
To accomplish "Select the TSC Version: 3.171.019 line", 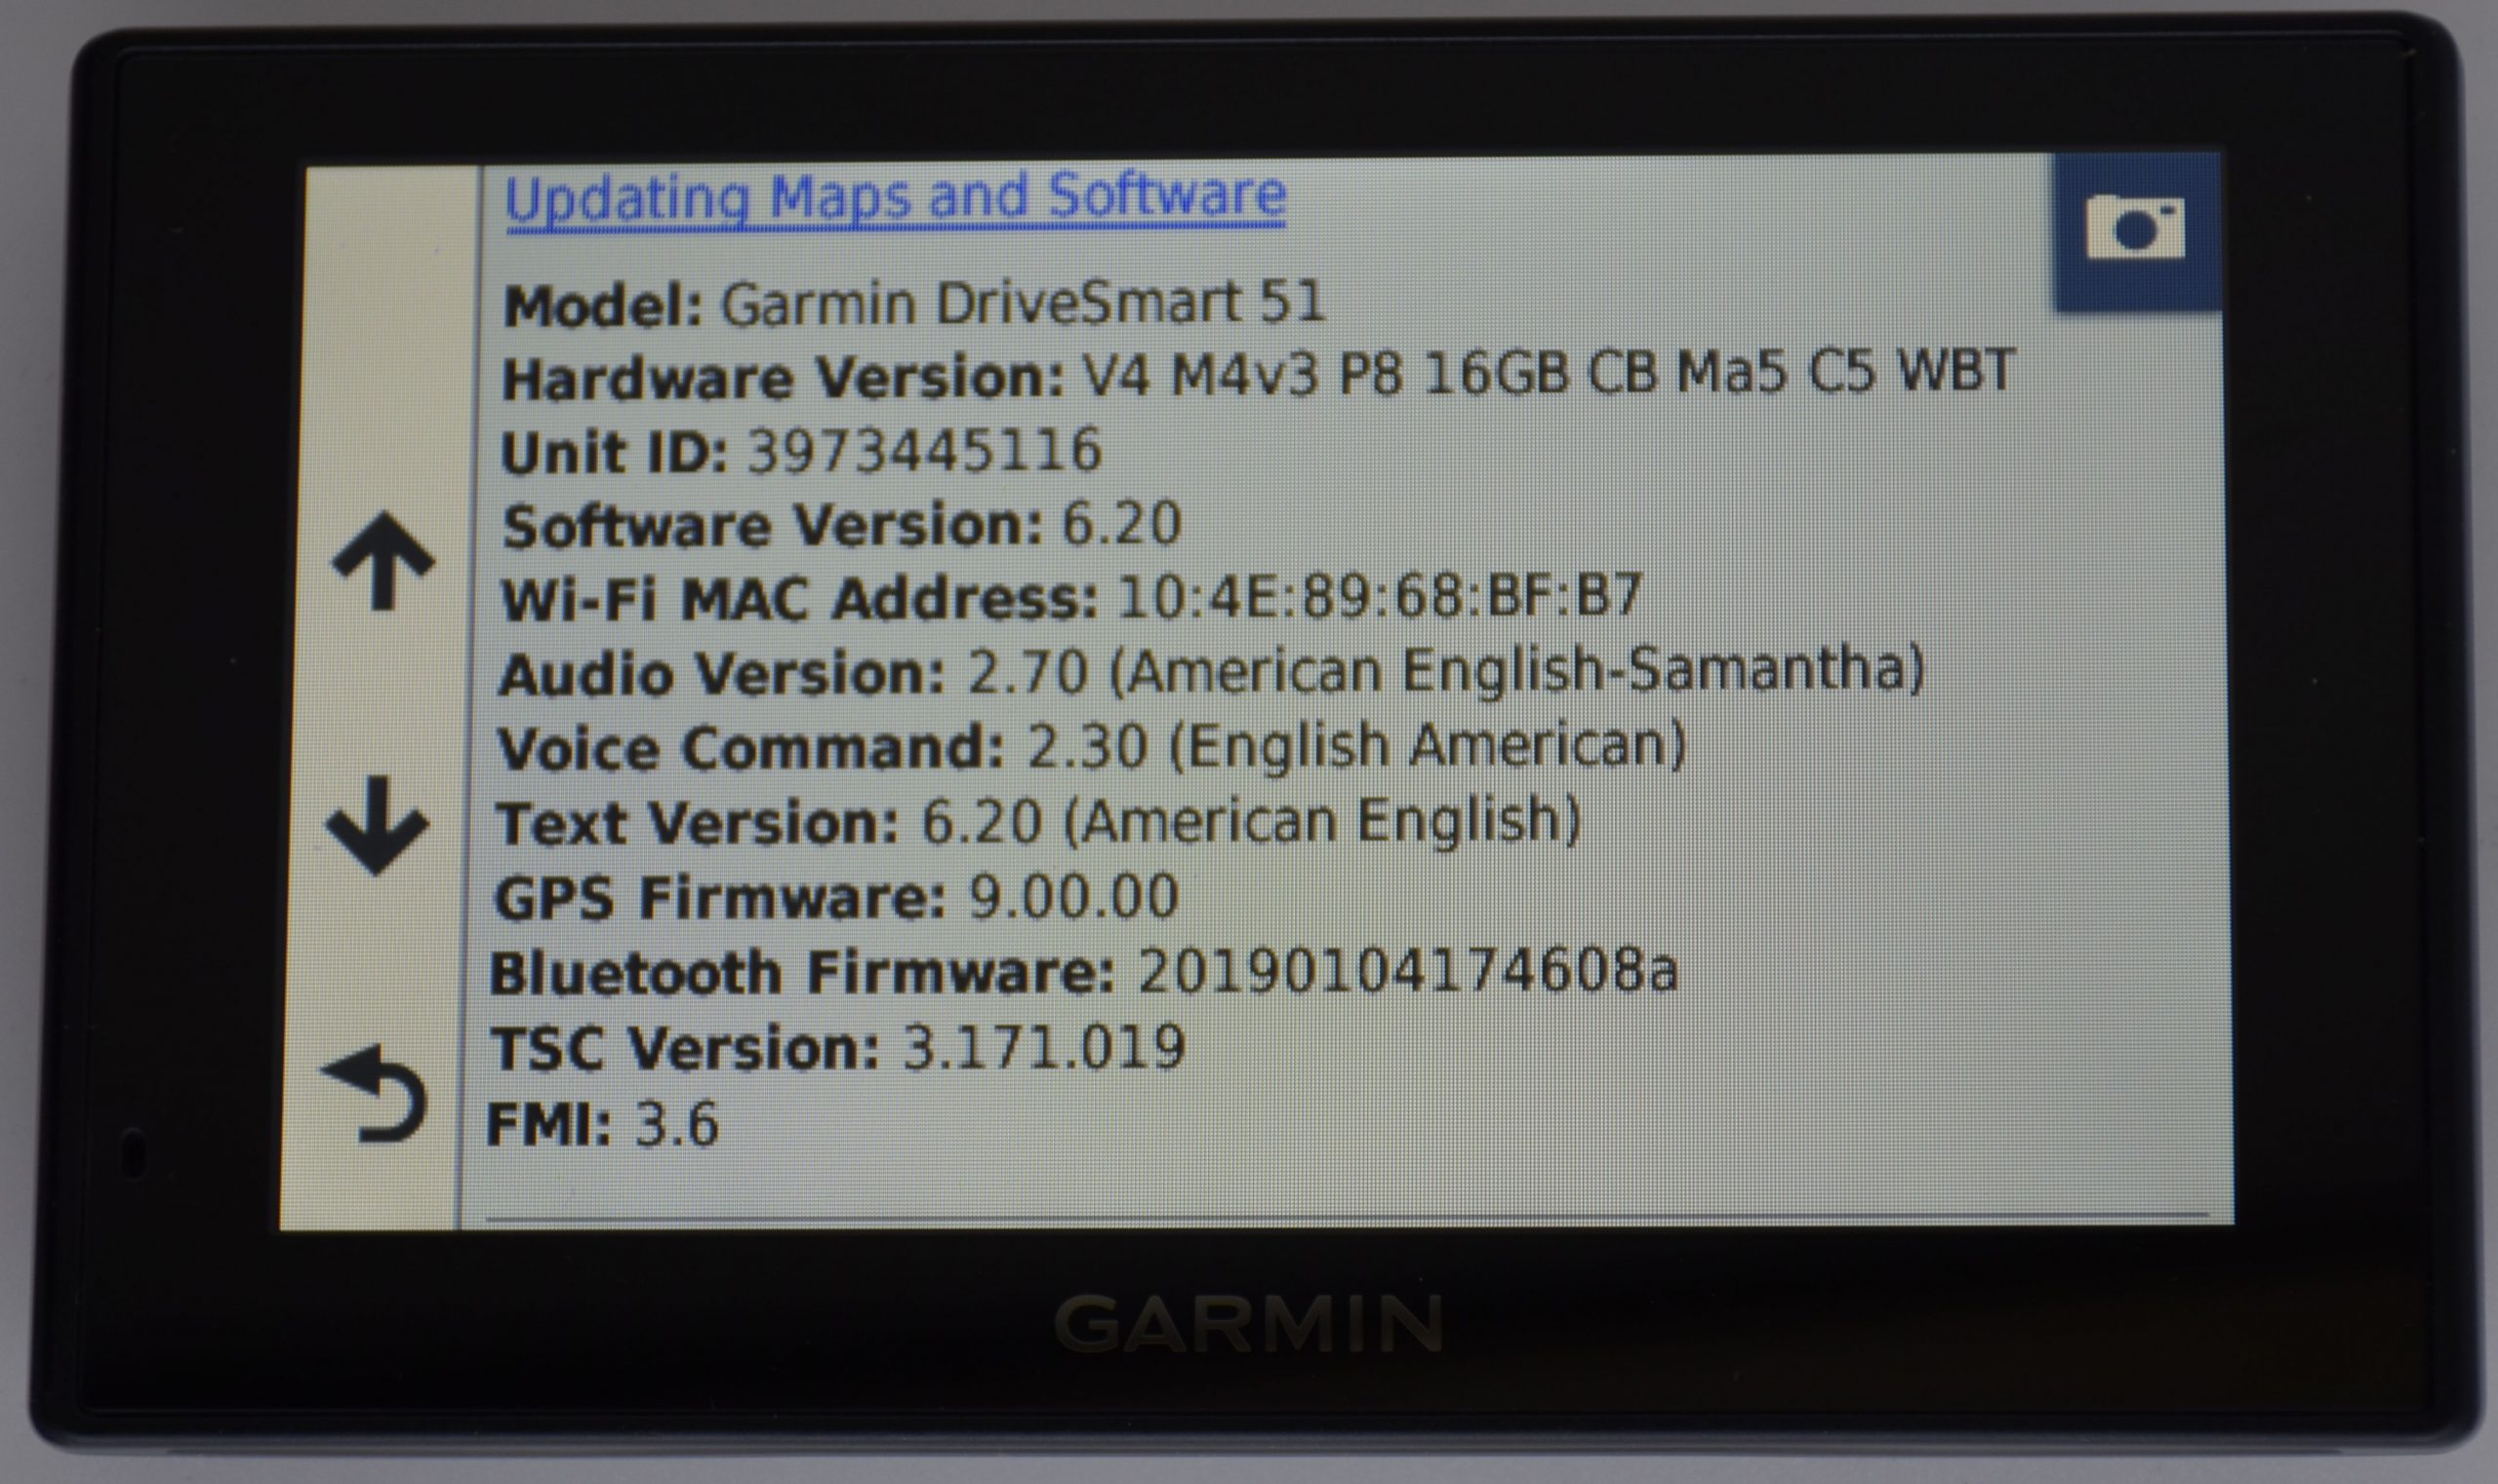I will tap(838, 1048).
